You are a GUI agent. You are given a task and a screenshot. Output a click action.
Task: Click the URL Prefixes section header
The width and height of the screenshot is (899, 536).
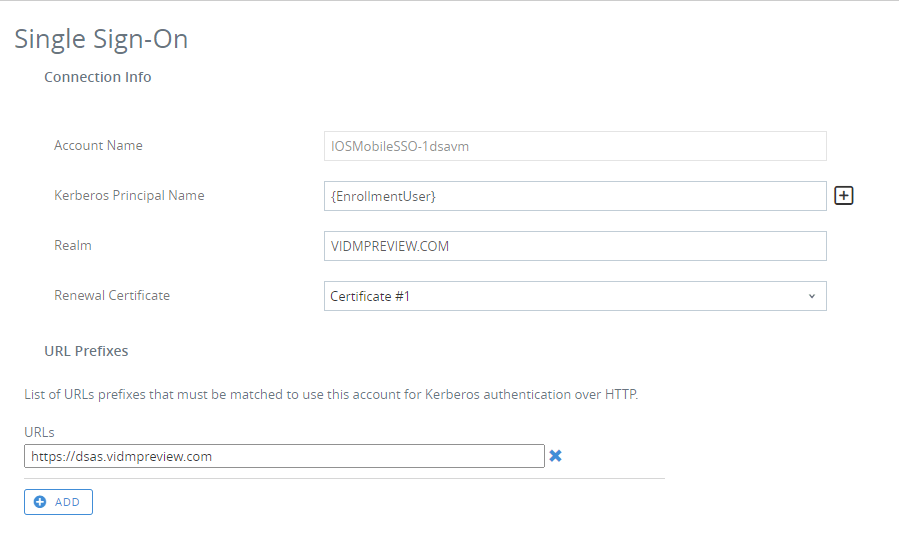pyautogui.click(x=86, y=351)
